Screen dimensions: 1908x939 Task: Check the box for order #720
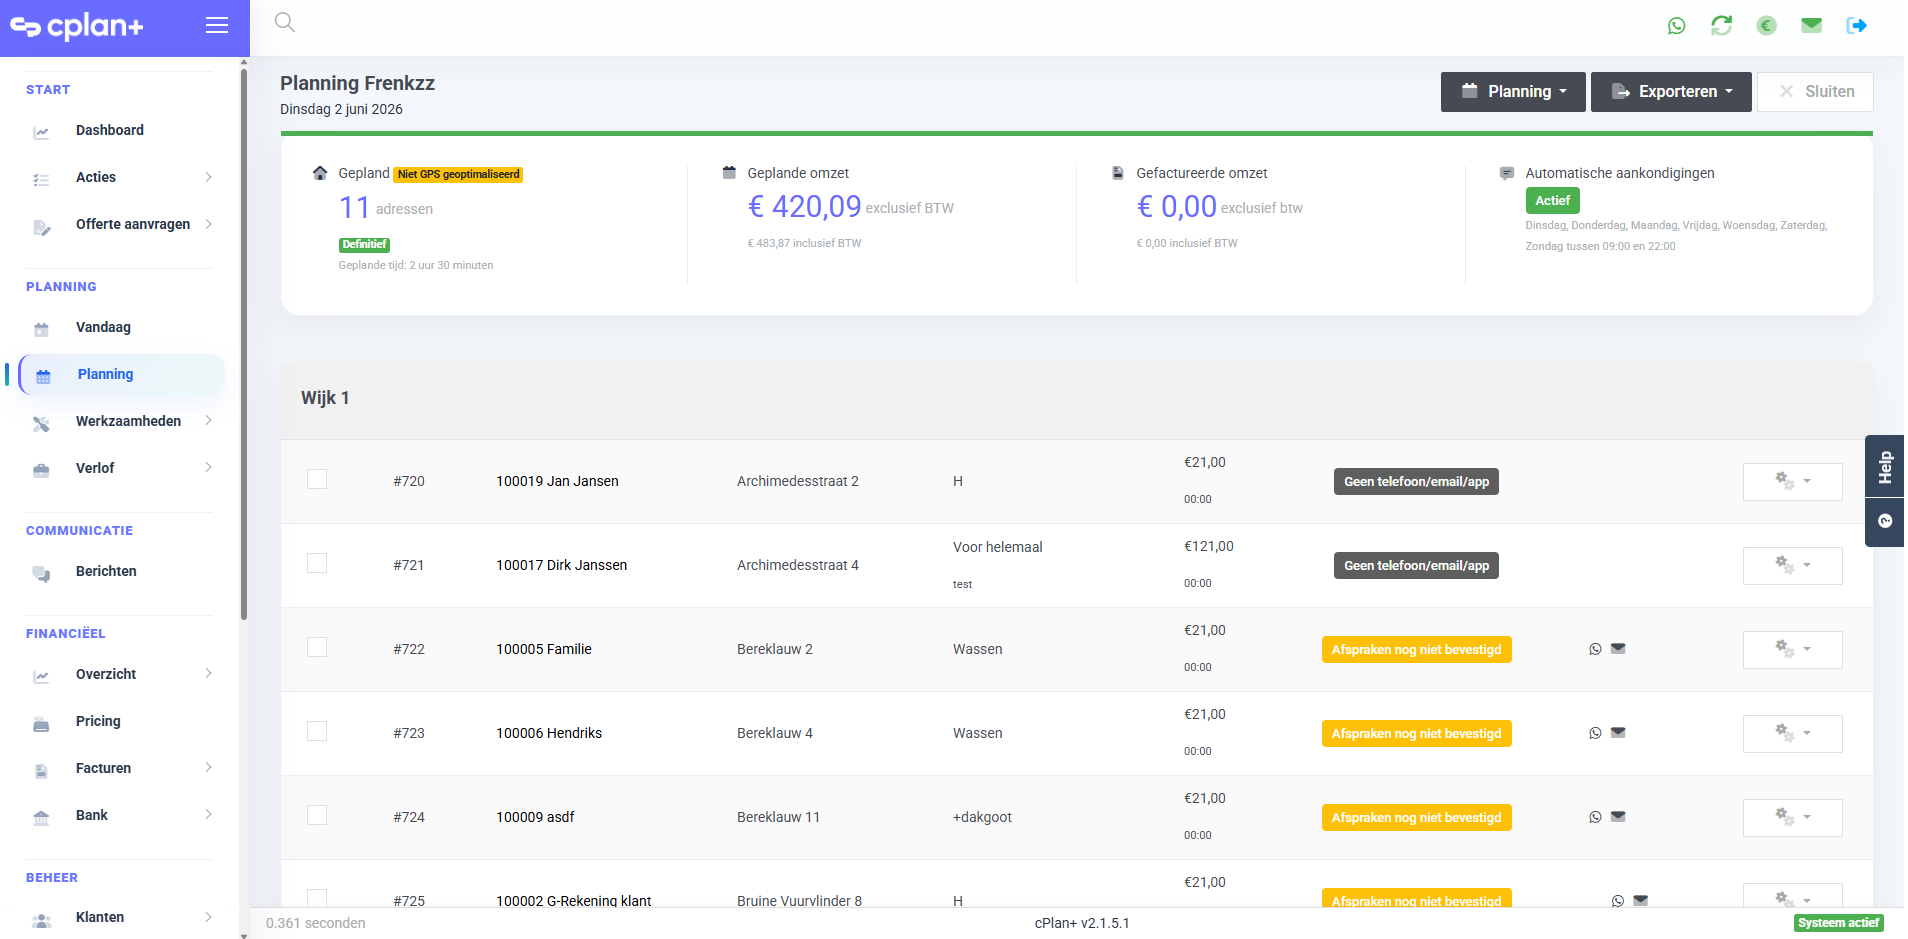[x=317, y=479]
